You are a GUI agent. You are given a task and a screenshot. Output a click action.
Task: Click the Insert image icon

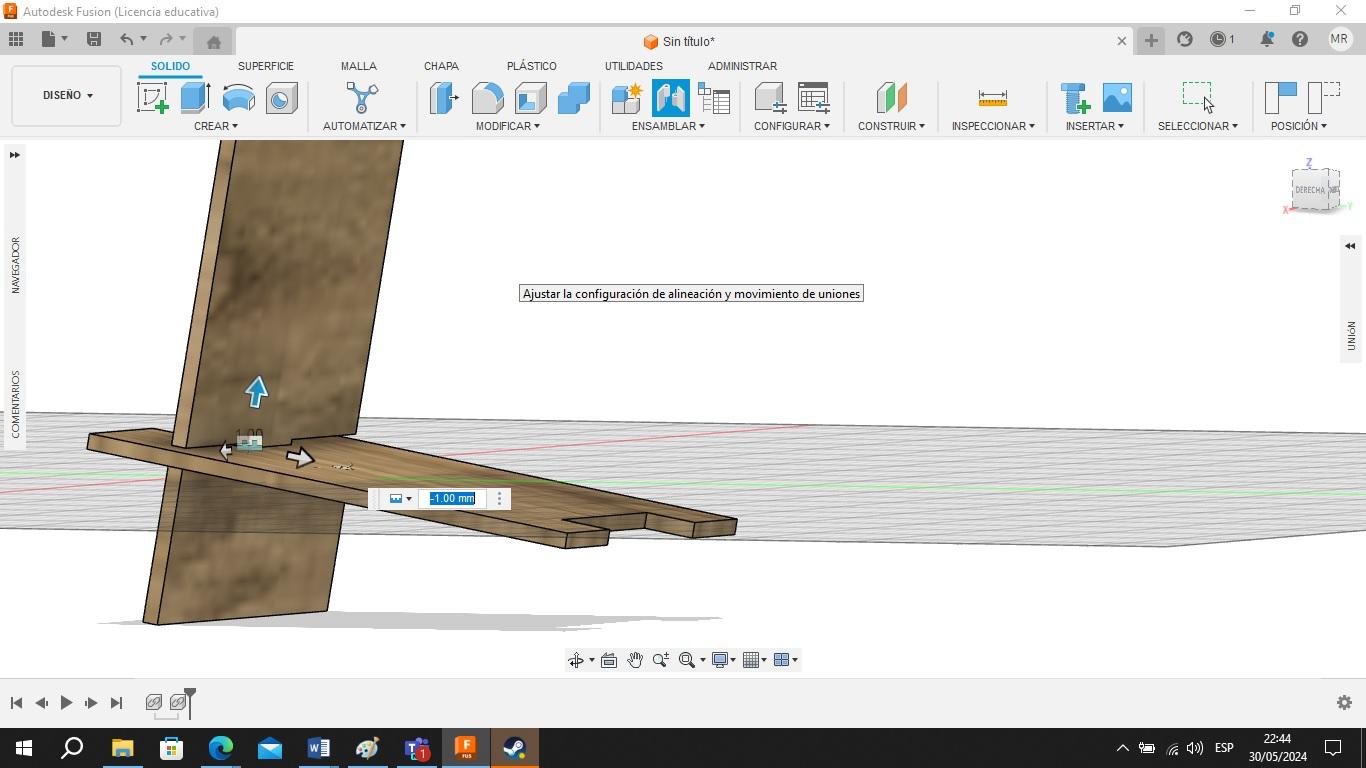coord(1117,98)
